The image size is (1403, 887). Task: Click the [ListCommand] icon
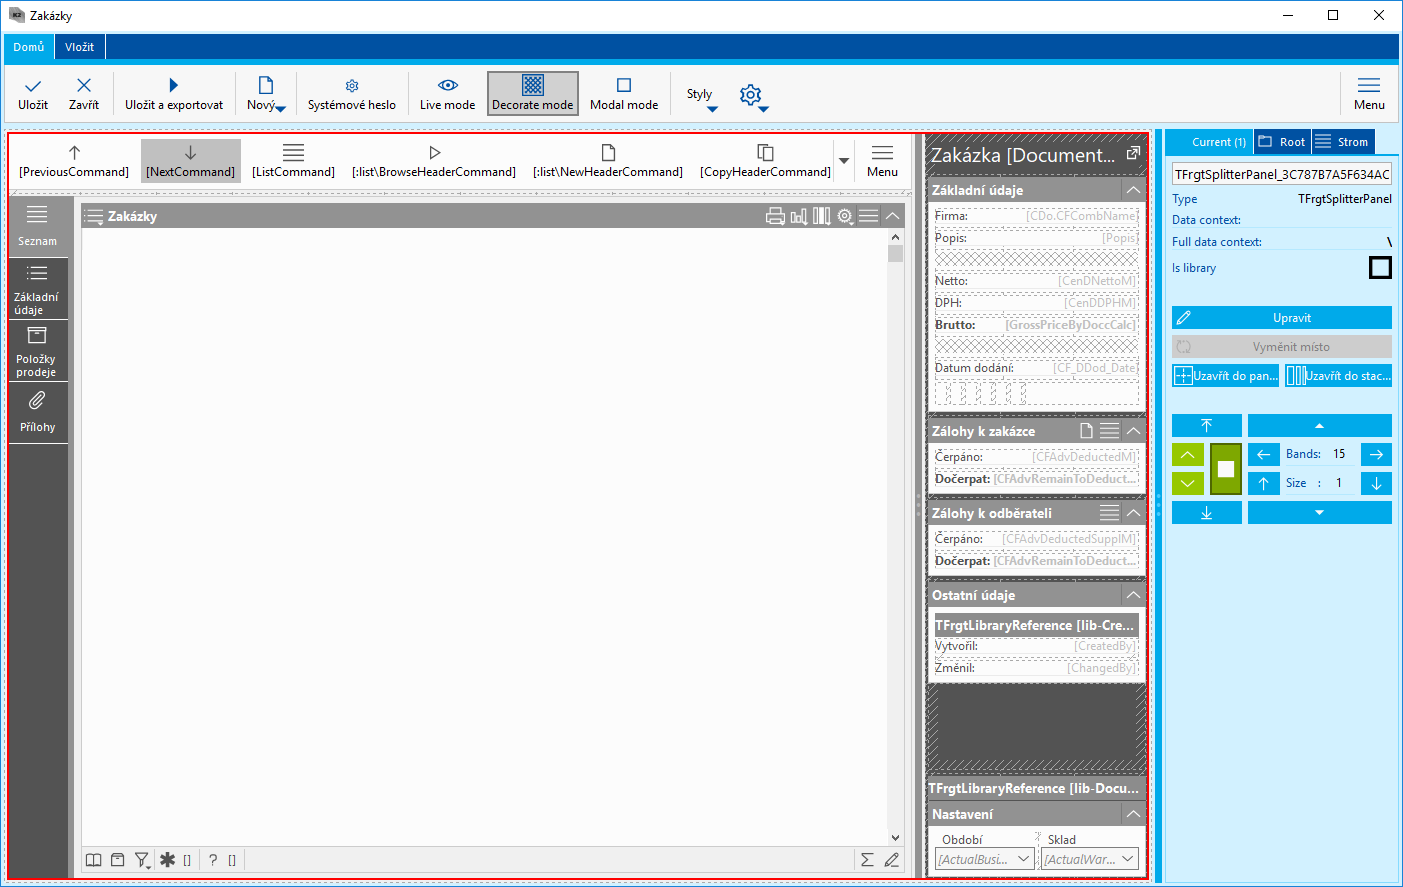pyautogui.click(x=293, y=153)
